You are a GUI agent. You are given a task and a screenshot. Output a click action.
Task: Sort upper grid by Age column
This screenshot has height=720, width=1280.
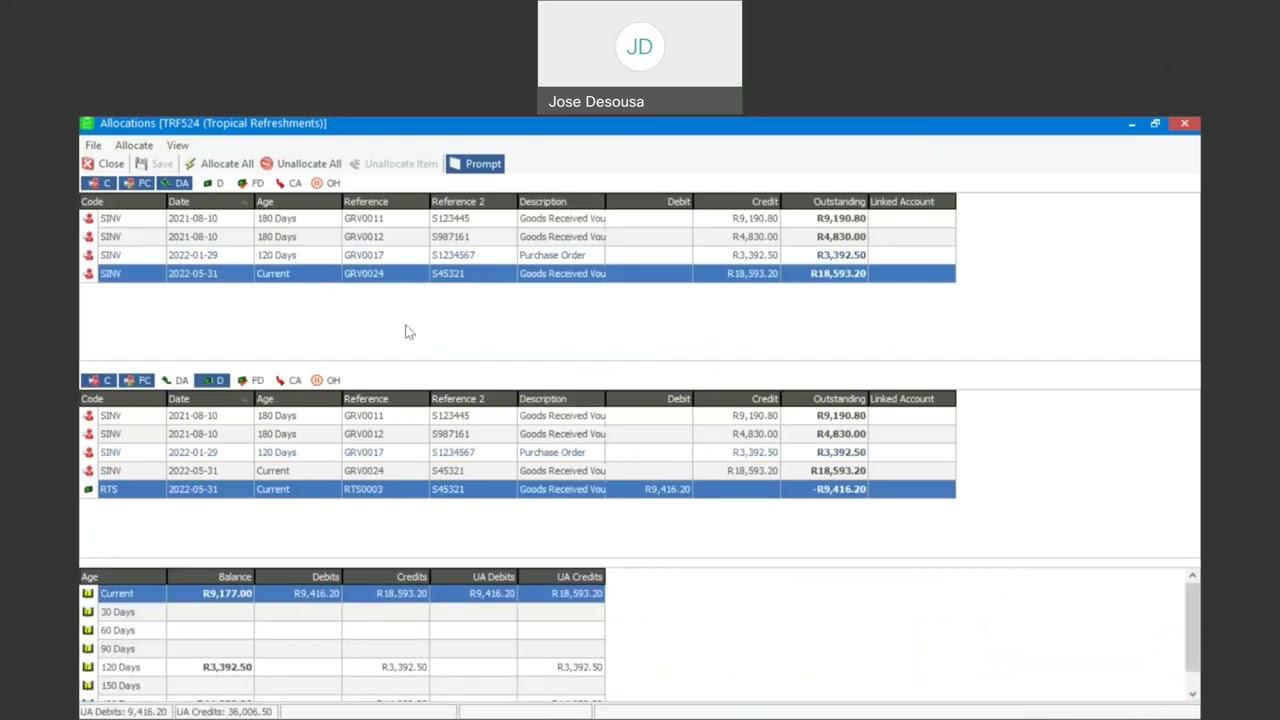[298, 202]
